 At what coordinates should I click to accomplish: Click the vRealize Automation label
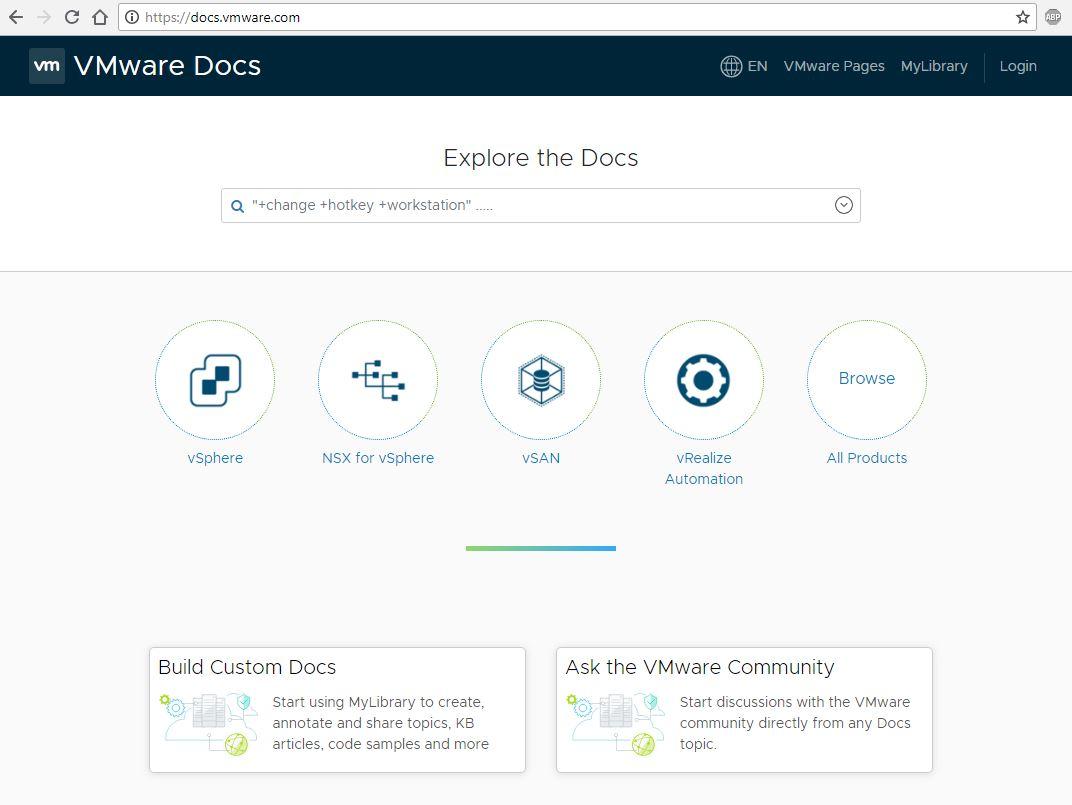click(x=704, y=469)
